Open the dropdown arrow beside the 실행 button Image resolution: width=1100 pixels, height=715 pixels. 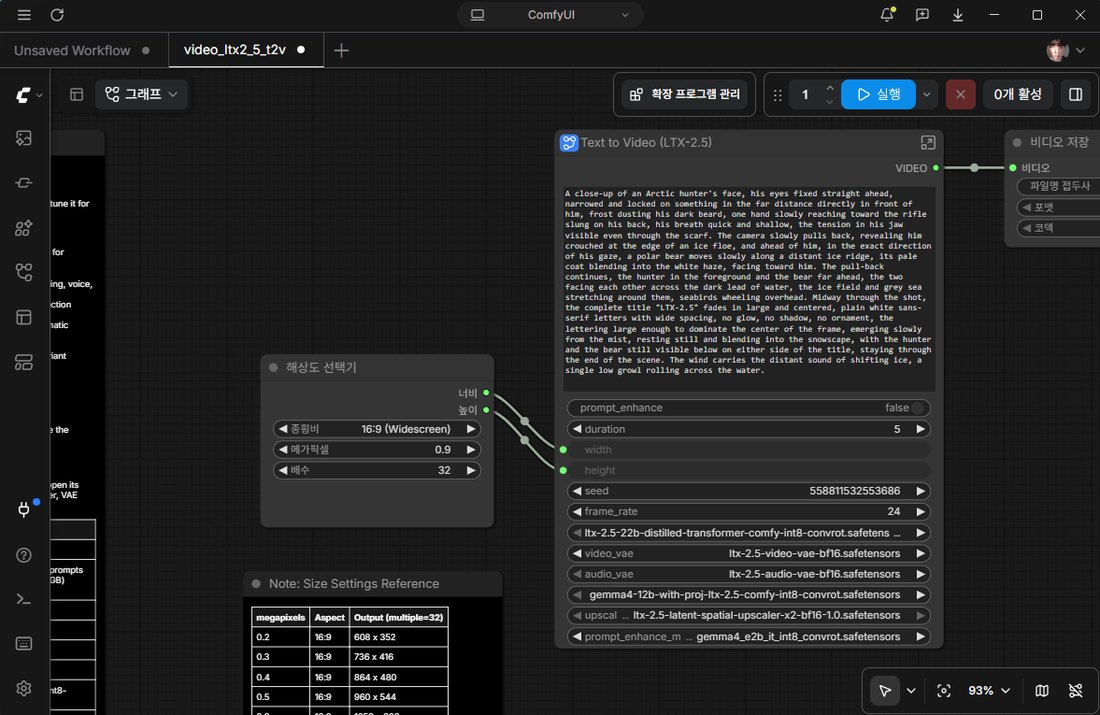coord(927,95)
